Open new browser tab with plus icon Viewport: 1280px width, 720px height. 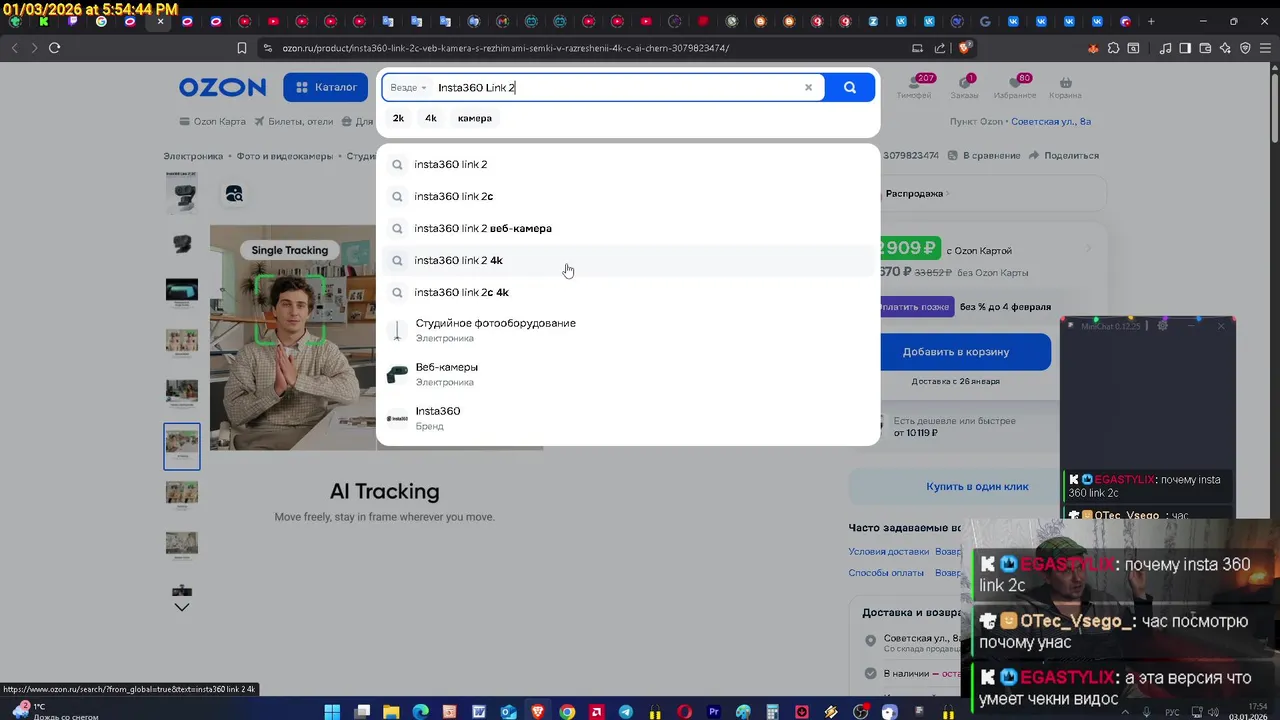click(1151, 21)
